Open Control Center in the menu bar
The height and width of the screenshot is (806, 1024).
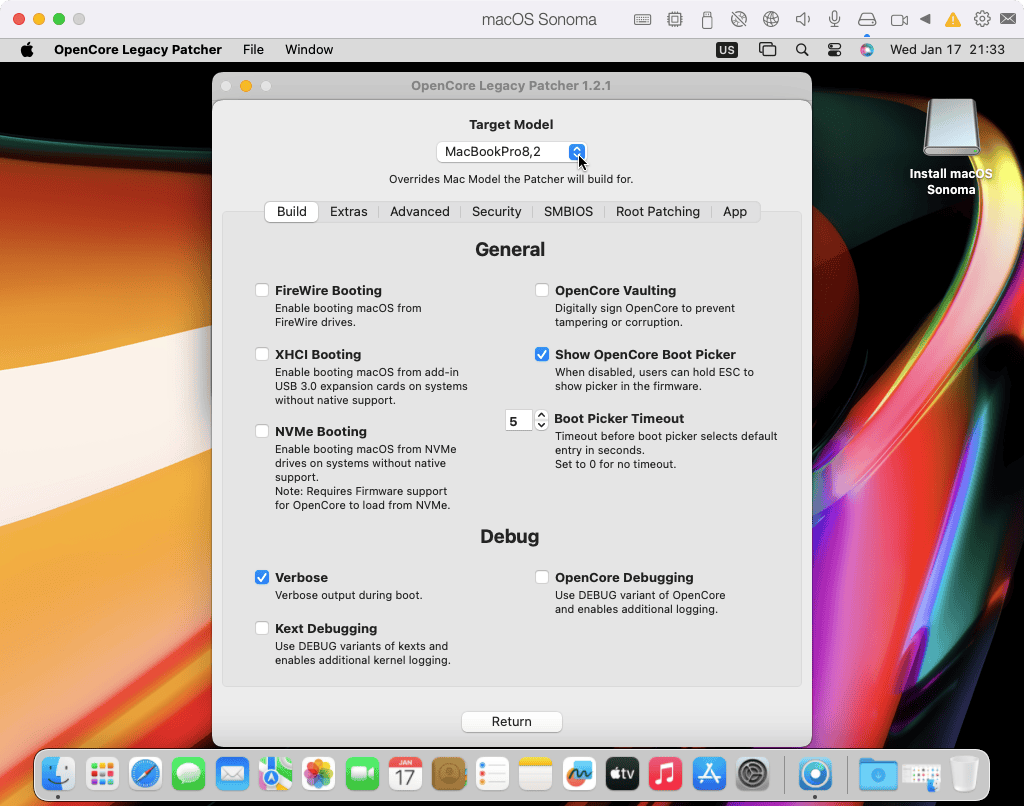click(x=834, y=50)
